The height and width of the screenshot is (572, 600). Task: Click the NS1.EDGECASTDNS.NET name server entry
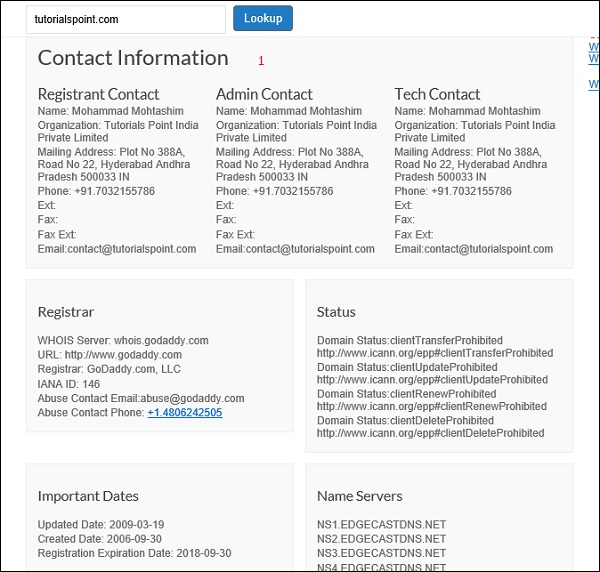click(381, 525)
